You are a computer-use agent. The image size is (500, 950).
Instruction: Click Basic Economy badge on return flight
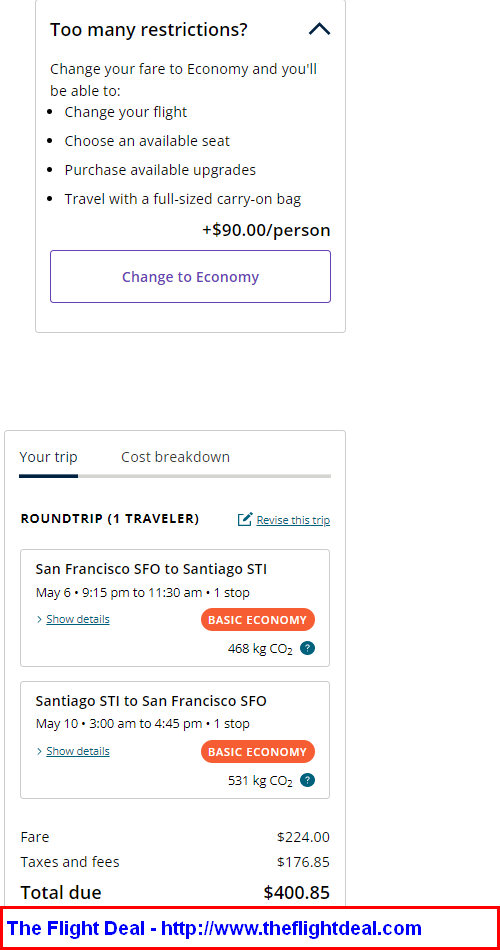point(258,752)
